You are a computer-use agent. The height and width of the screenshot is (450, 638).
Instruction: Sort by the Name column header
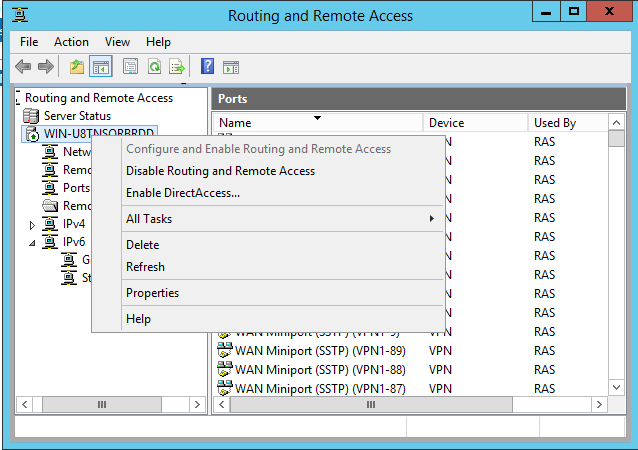(318, 122)
